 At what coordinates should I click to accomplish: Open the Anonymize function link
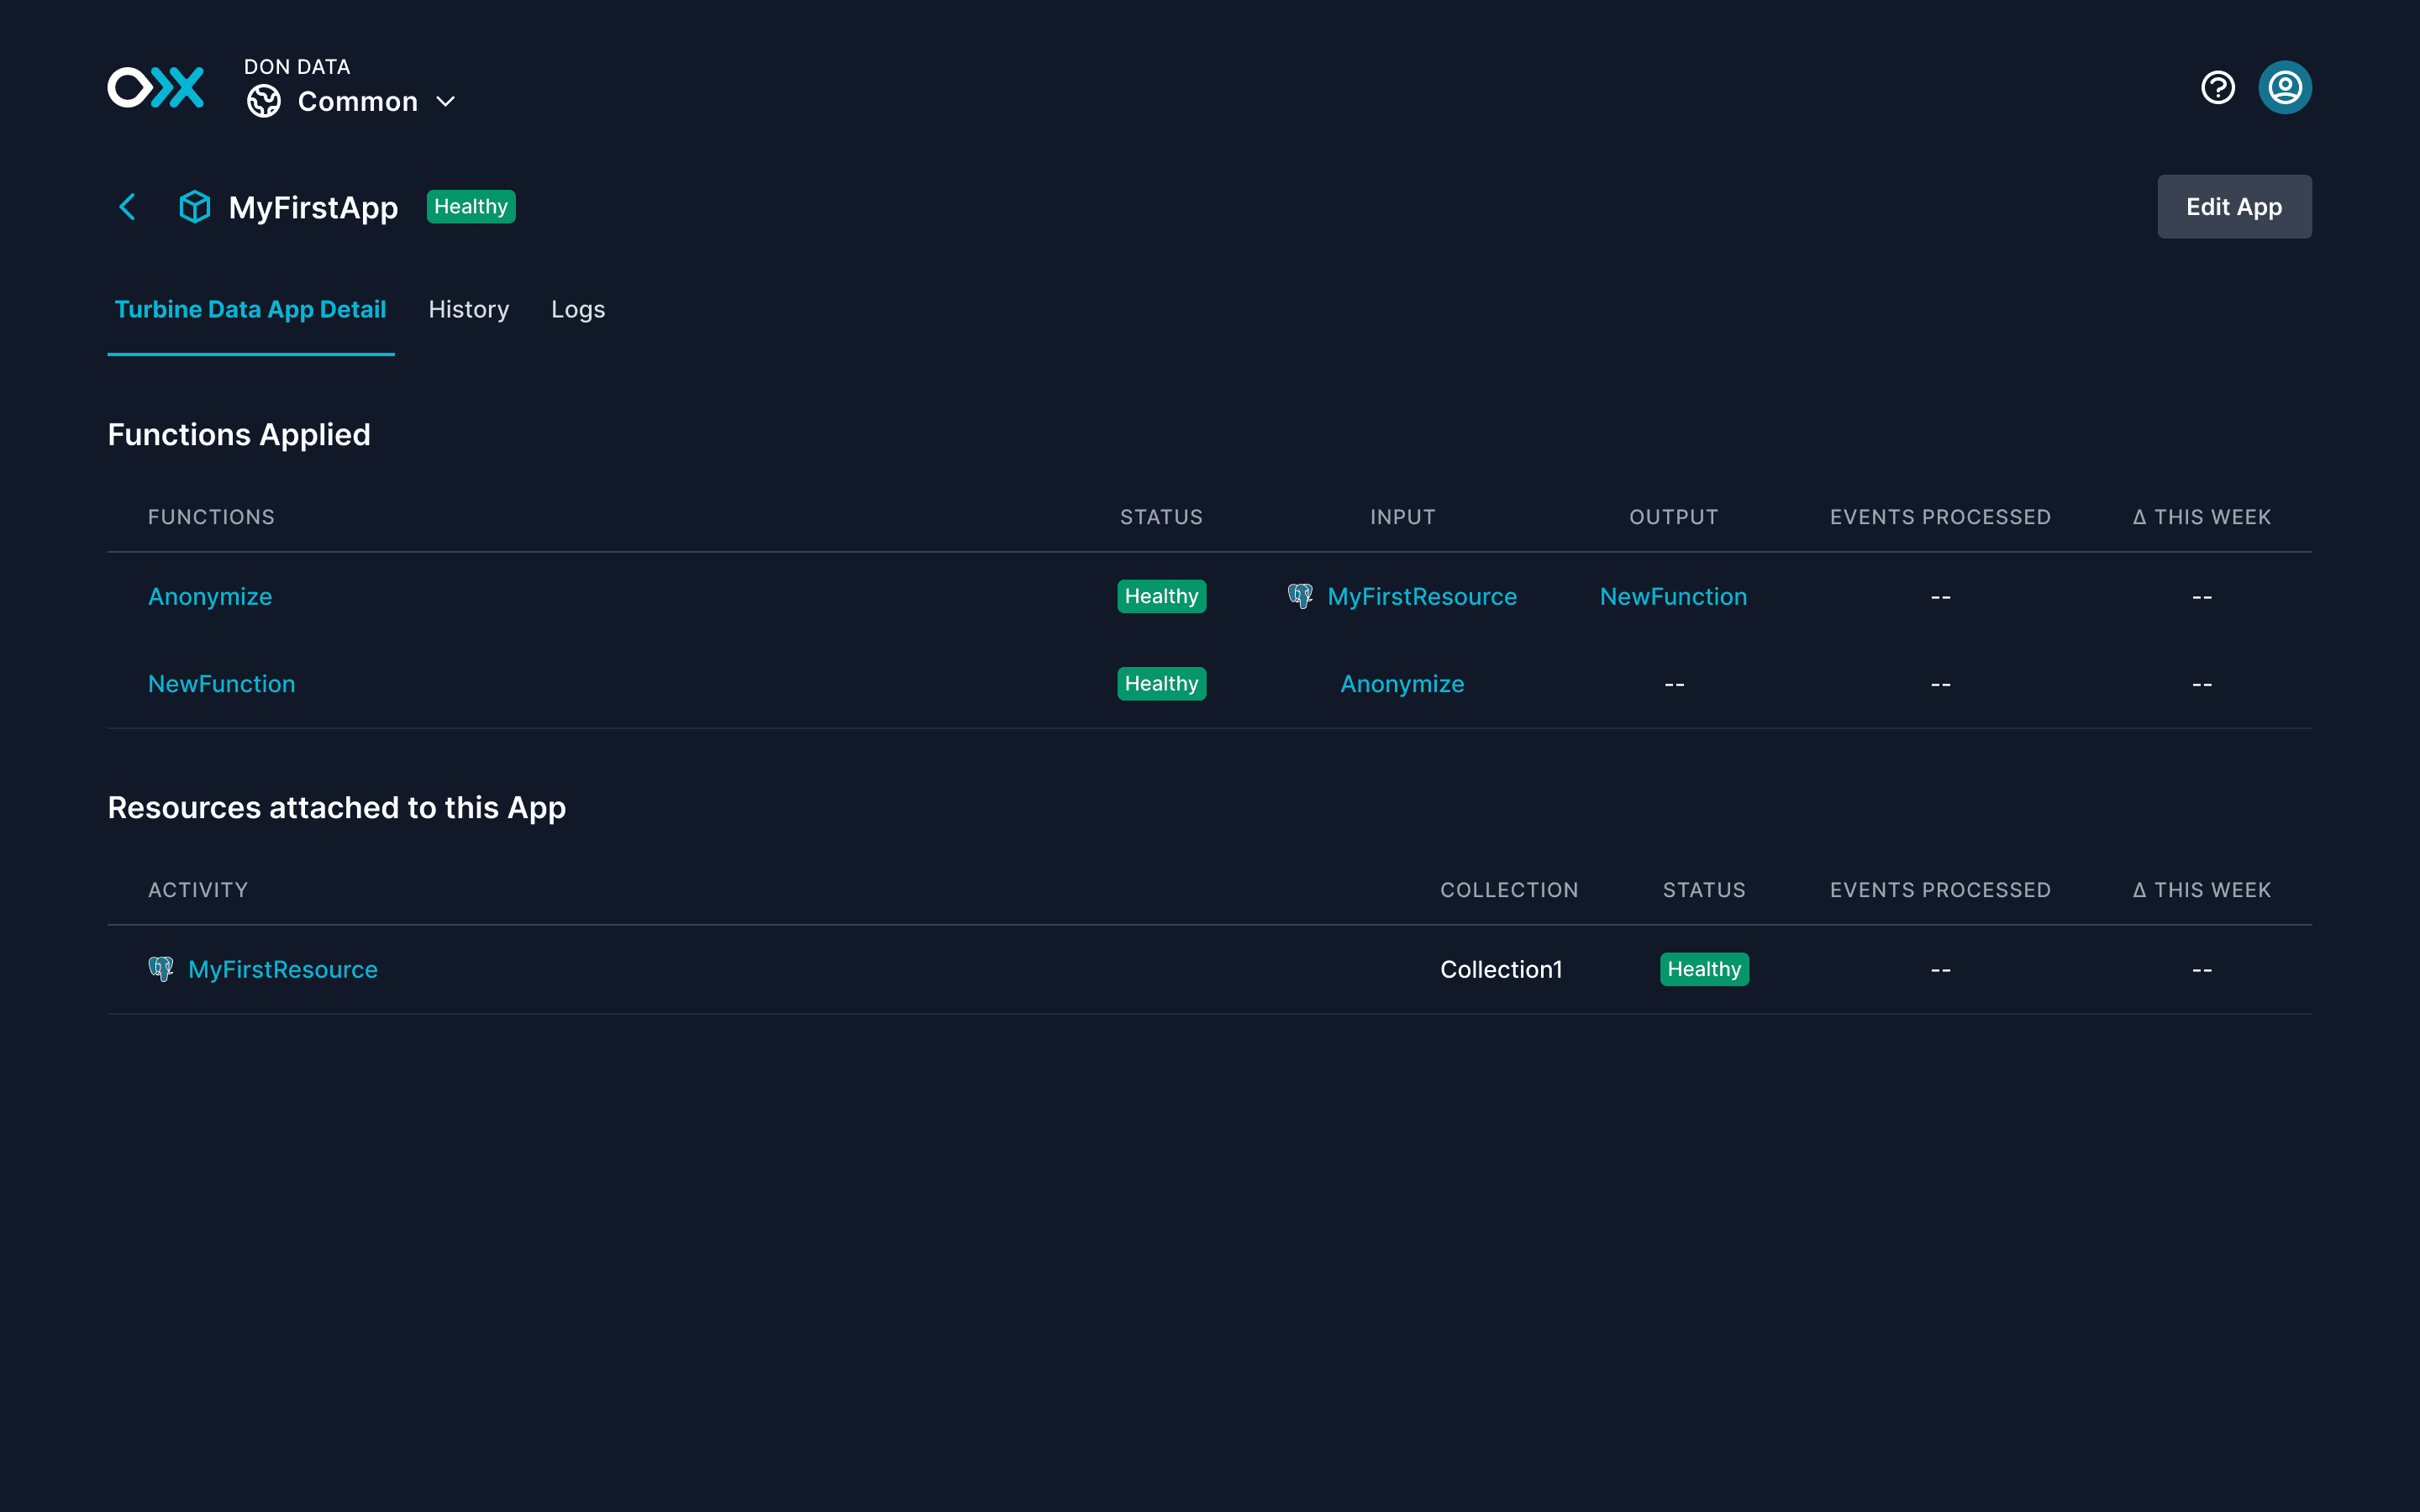[x=210, y=597]
